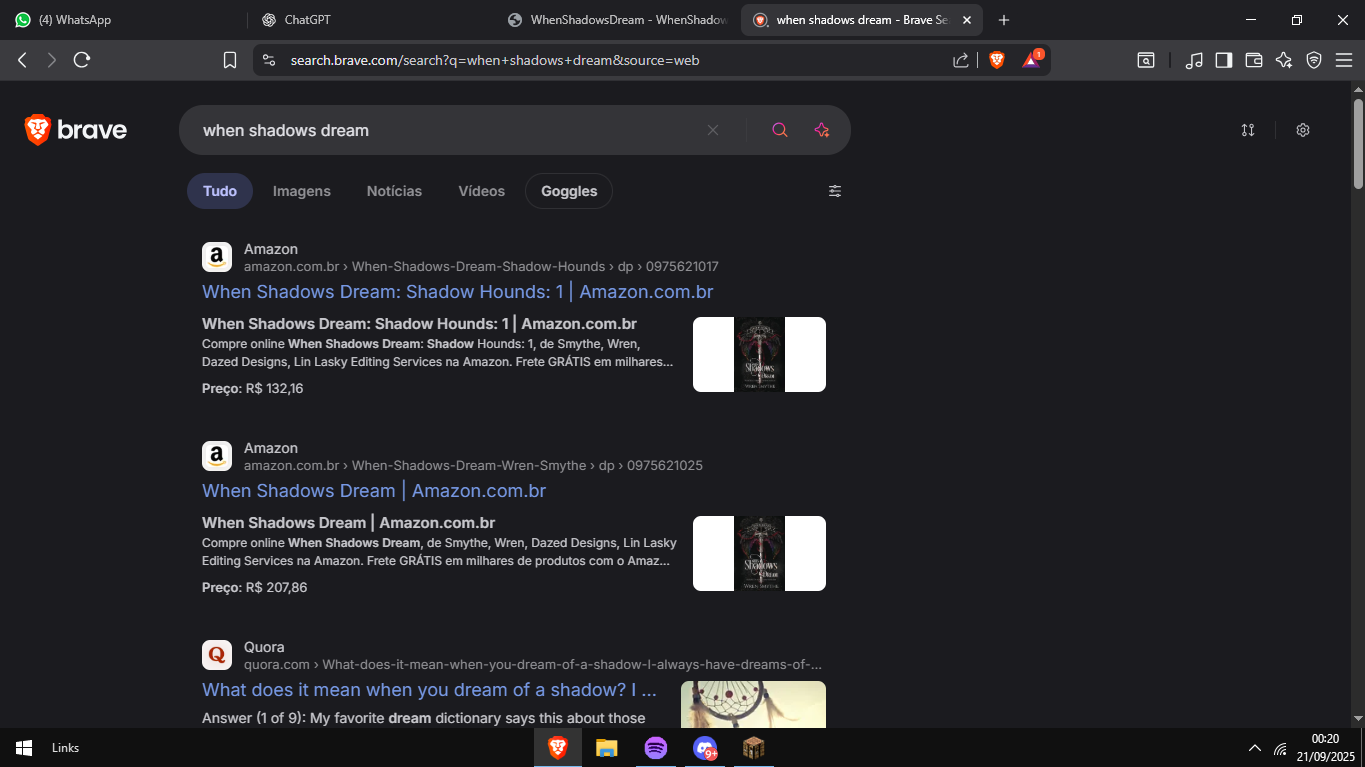Click the Amazon favicon of Wren-Smythe result
1365x767 pixels.
tap(217, 456)
